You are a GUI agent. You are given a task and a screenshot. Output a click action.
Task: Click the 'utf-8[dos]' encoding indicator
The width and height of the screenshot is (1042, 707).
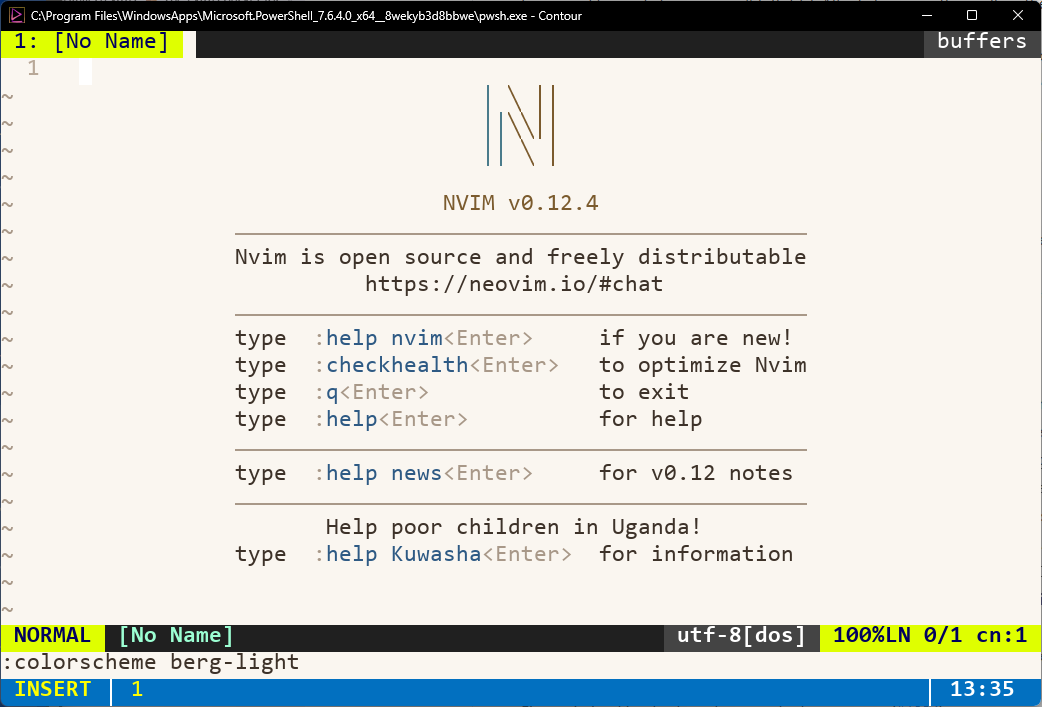coord(741,636)
